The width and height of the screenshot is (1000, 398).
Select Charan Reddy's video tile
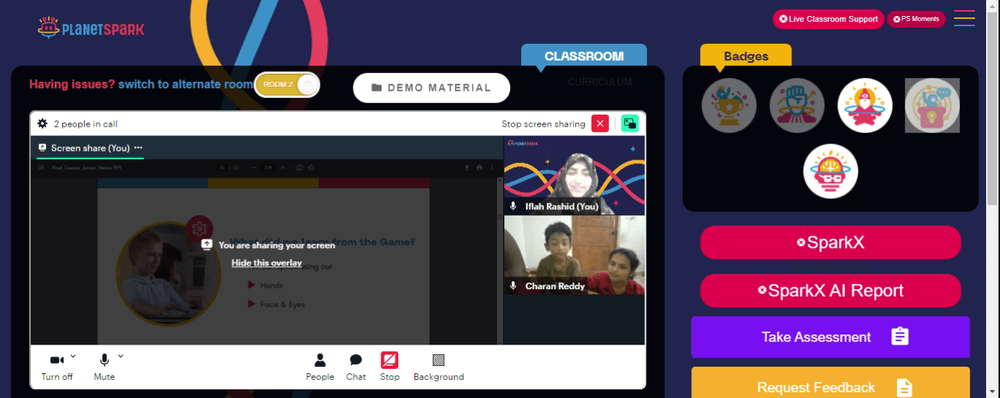pos(575,255)
